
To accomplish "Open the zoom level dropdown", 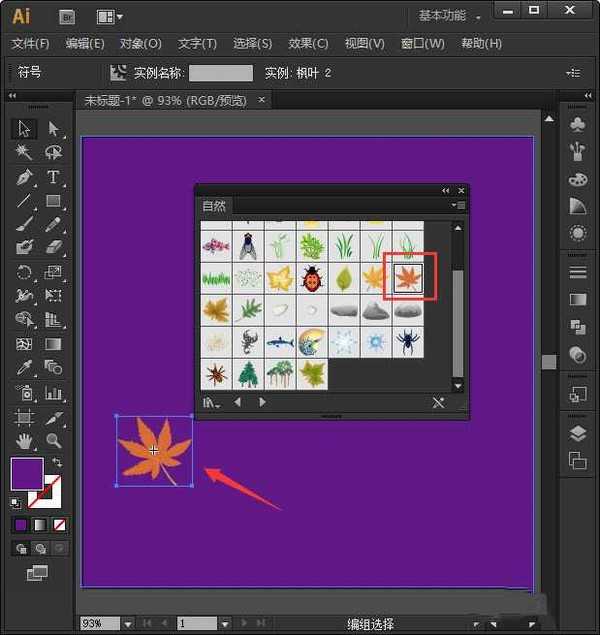I will pos(128,624).
